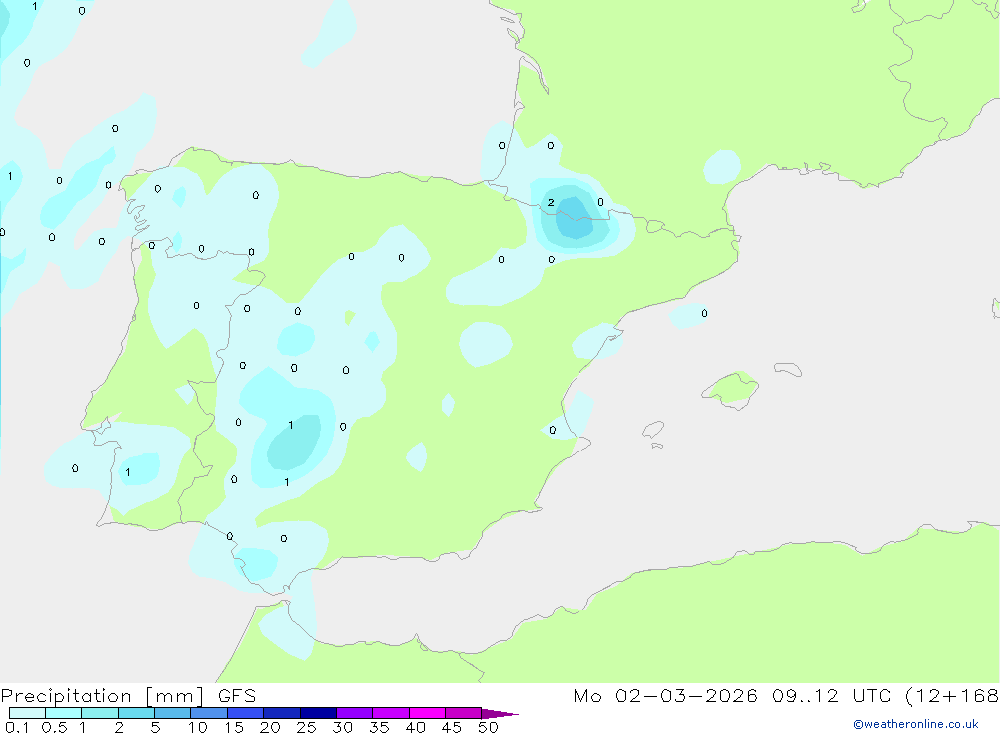
Task: Click the '09..12 UTC' time range text
Action: tap(831, 696)
